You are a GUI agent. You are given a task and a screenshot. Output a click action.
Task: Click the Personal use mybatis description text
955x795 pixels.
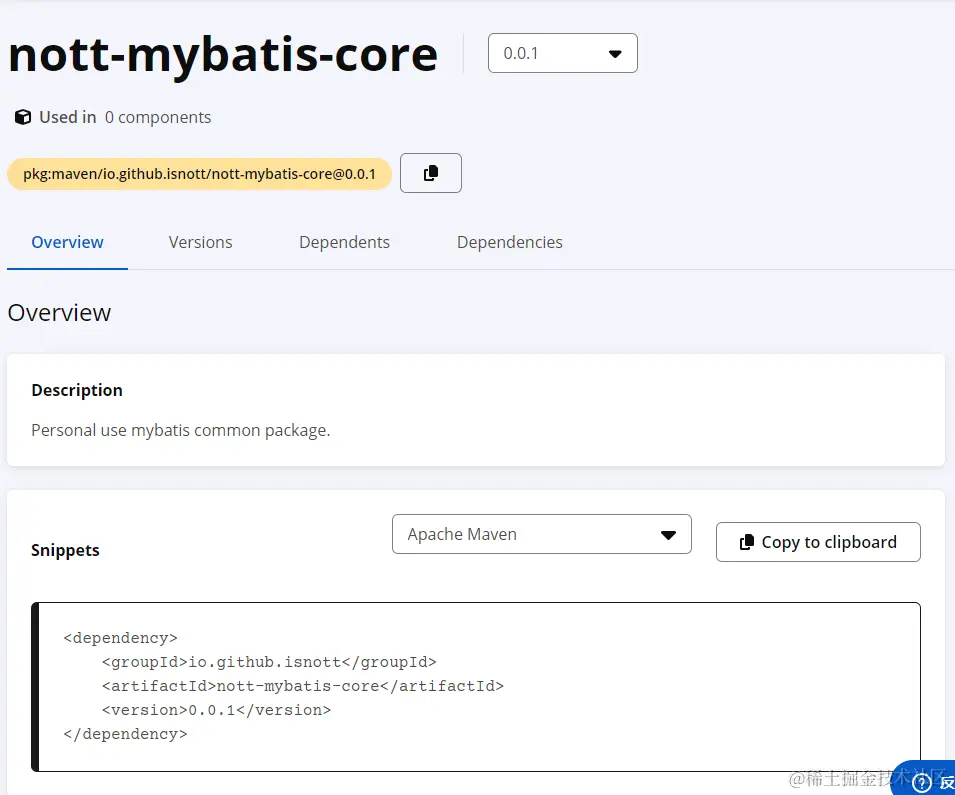180,431
